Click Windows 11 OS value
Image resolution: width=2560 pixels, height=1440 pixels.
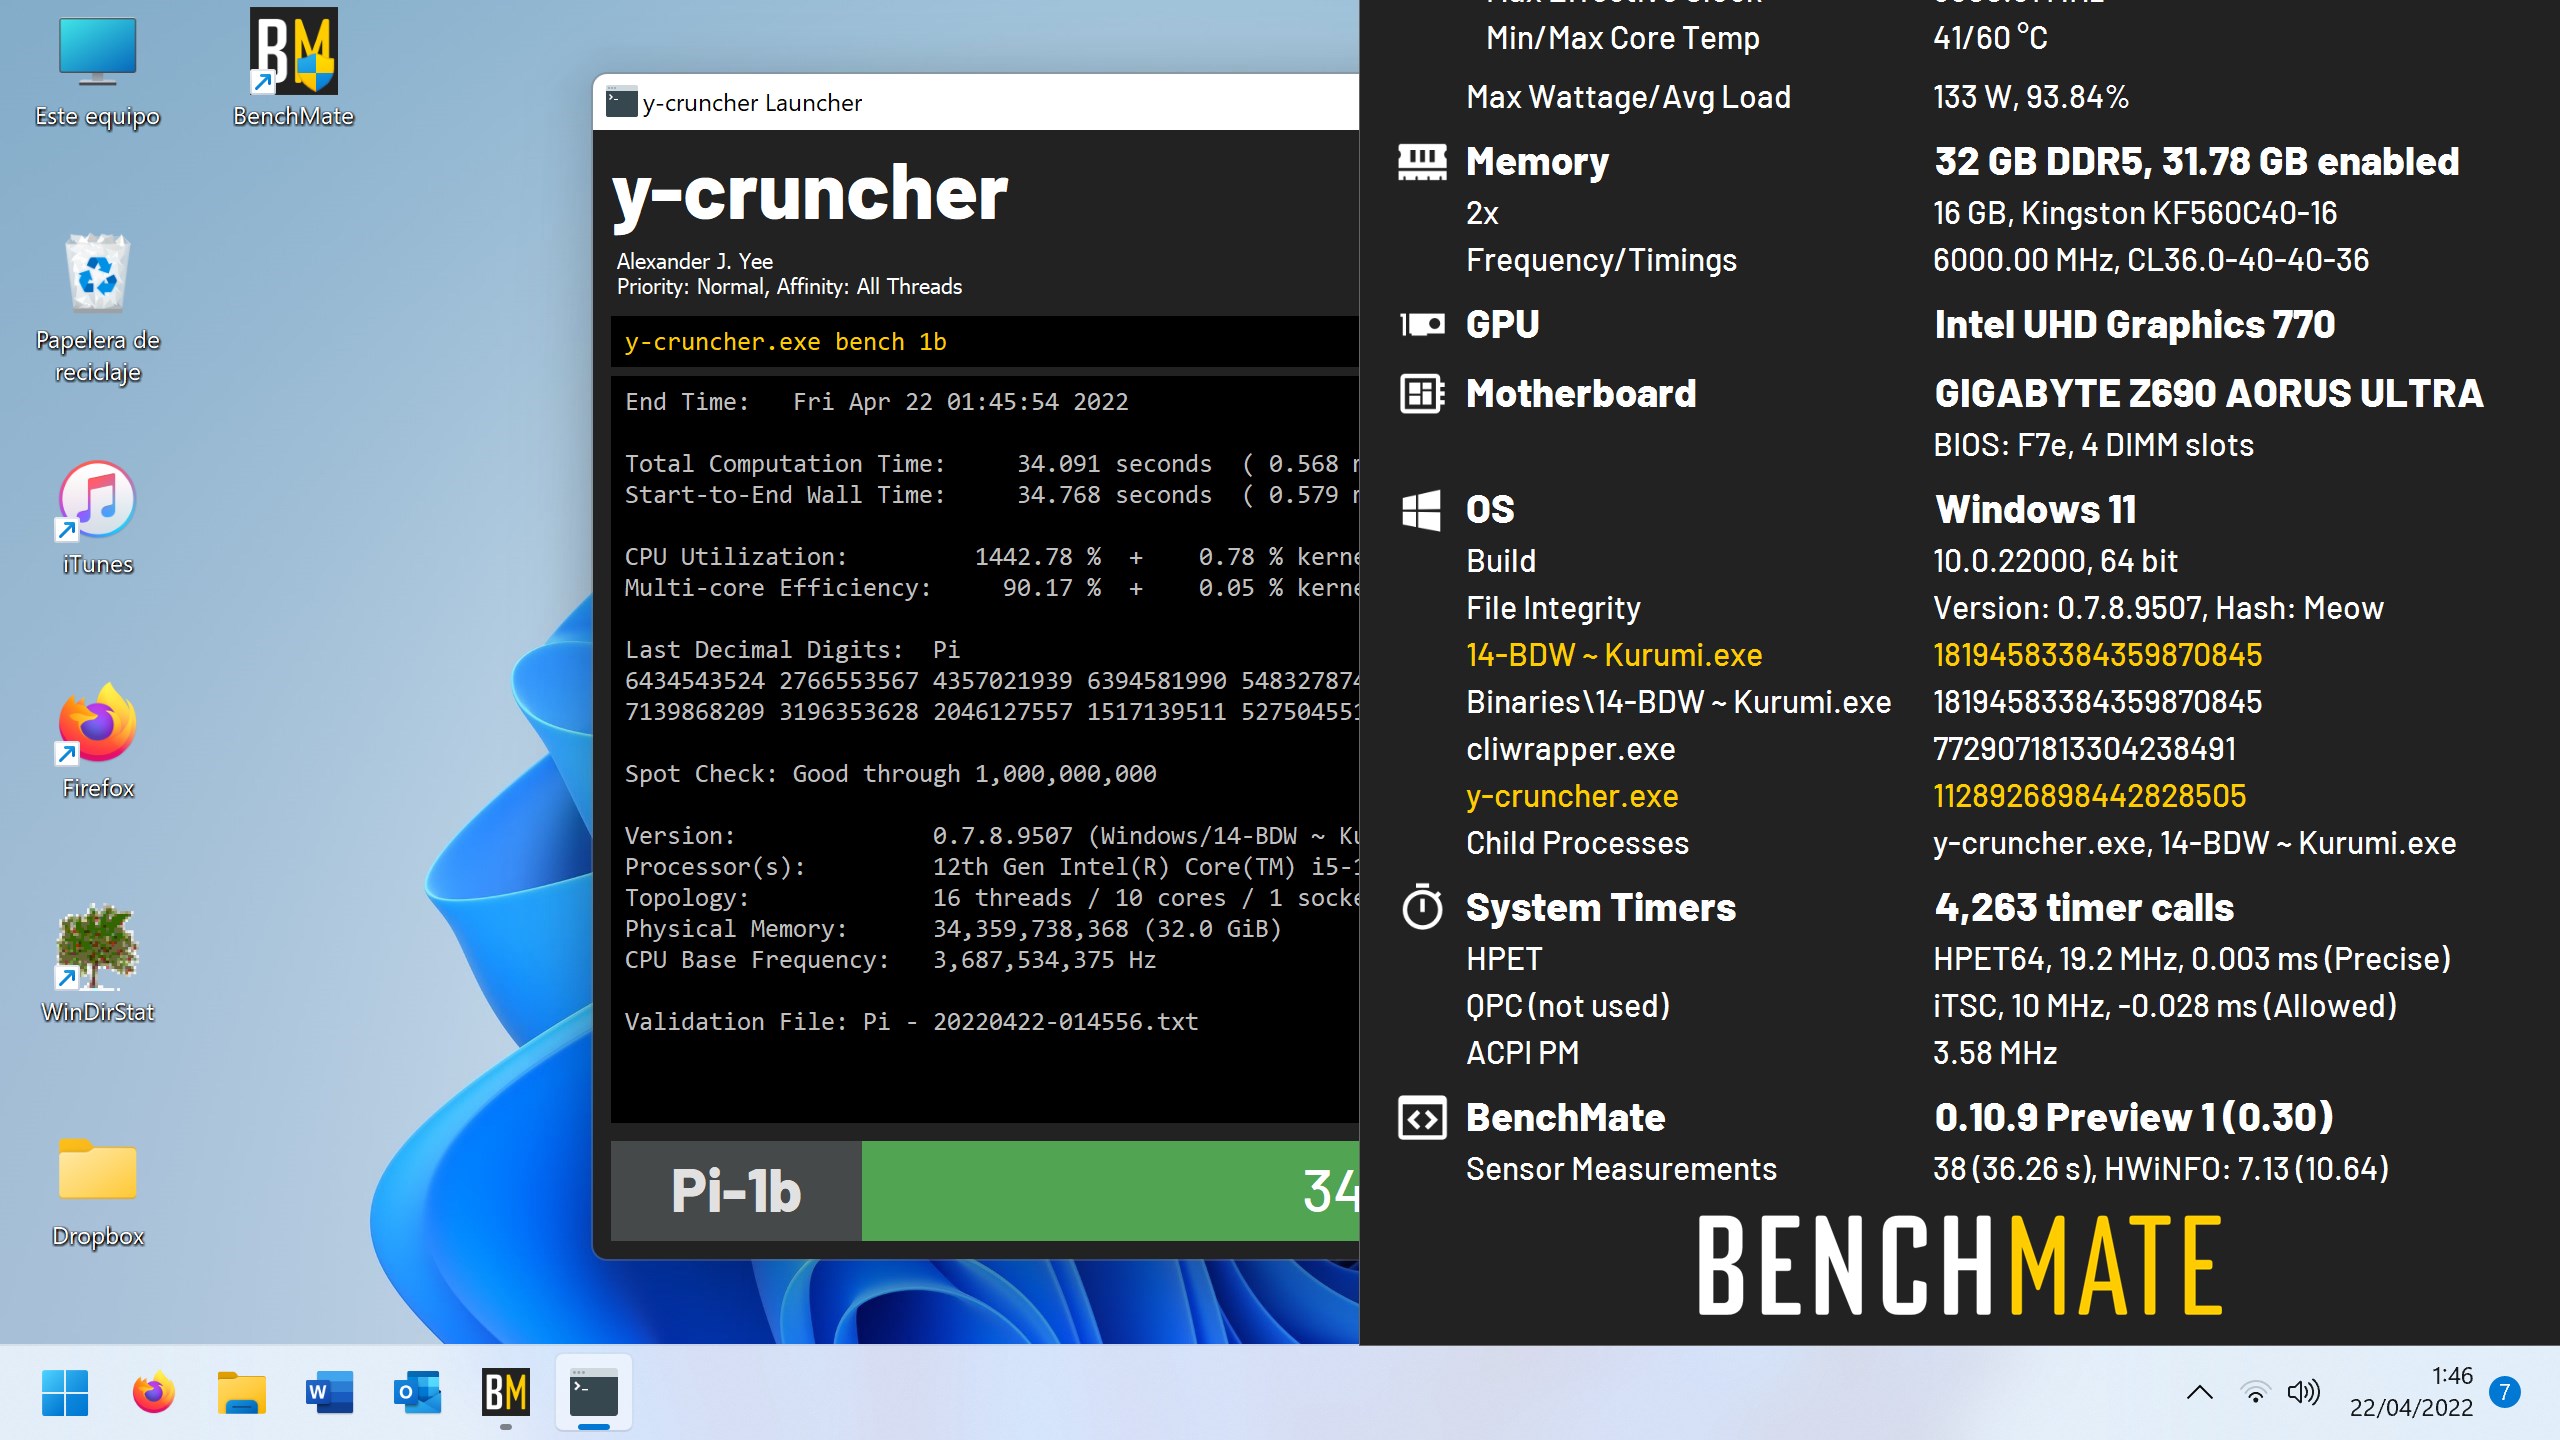[x=2035, y=510]
